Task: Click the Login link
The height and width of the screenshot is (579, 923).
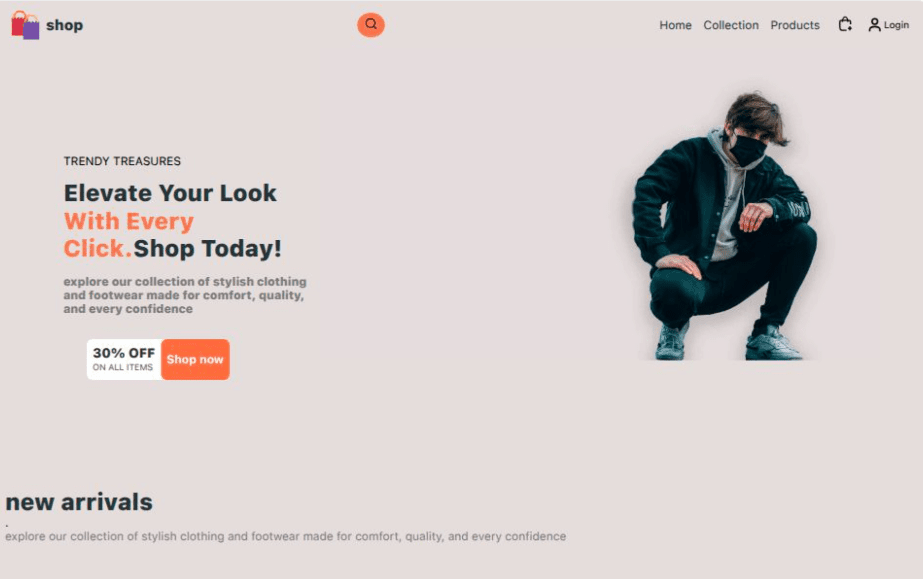Action: click(896, 25)
